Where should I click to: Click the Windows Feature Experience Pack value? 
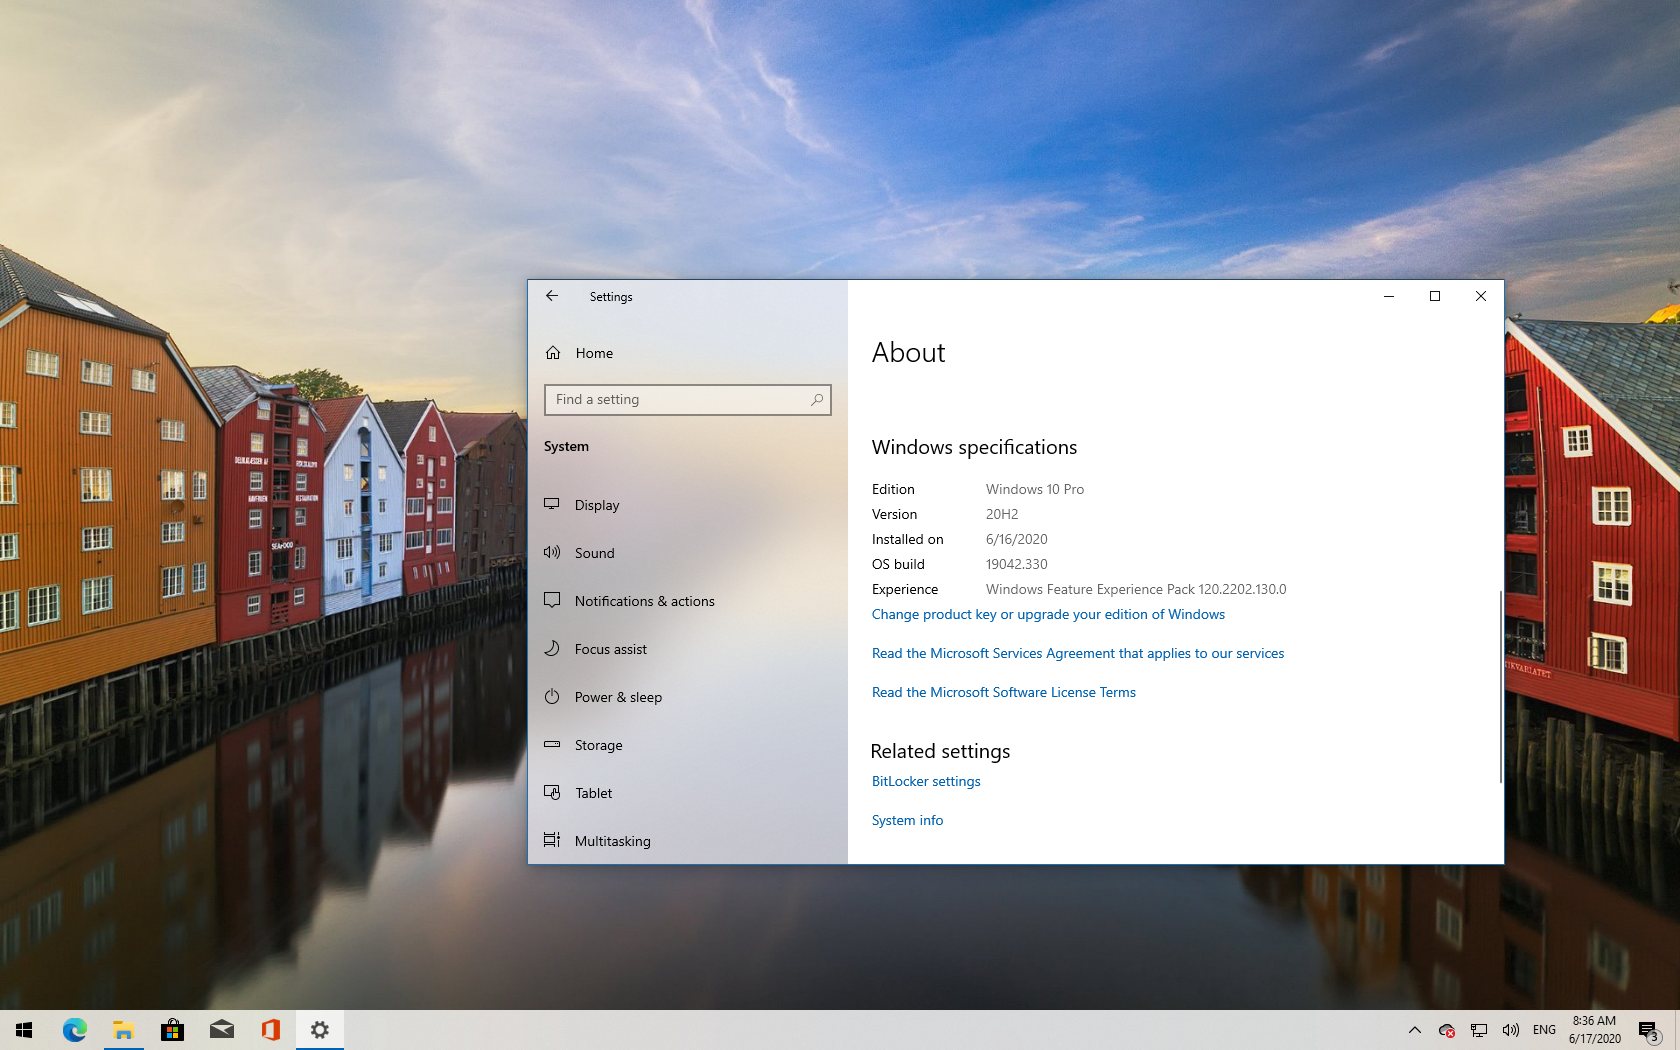[x=1136, y=589]
